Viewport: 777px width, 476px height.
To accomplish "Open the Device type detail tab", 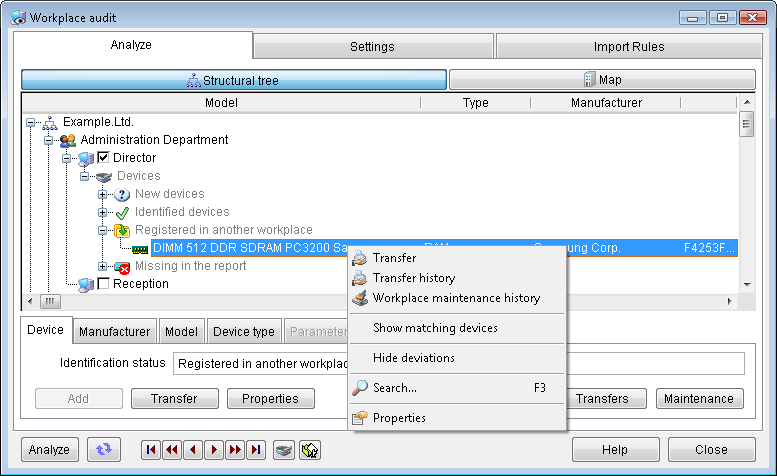I will 244,331.
